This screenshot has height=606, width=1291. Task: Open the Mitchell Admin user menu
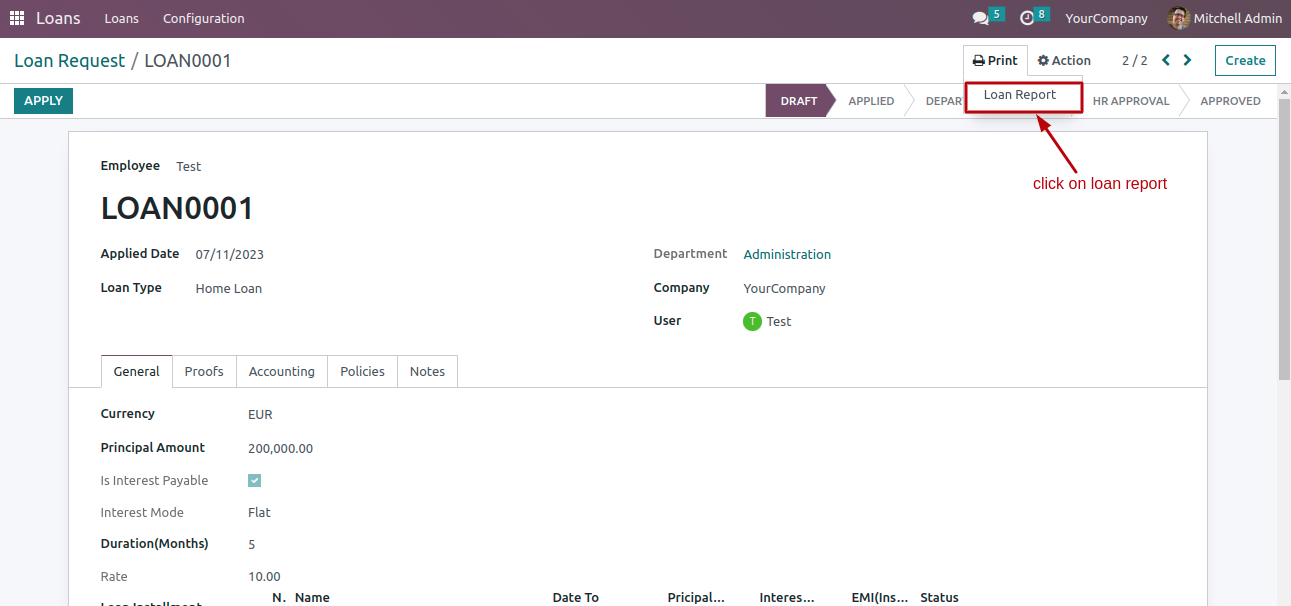[1224, 18]
